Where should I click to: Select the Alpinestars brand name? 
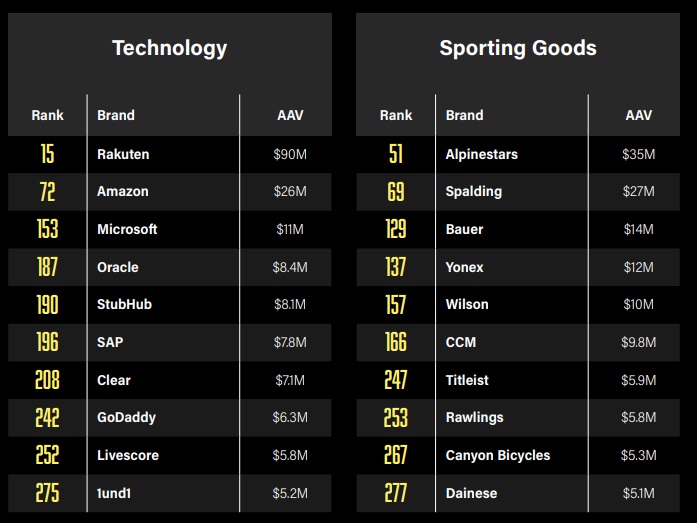(x=482, y=154)
